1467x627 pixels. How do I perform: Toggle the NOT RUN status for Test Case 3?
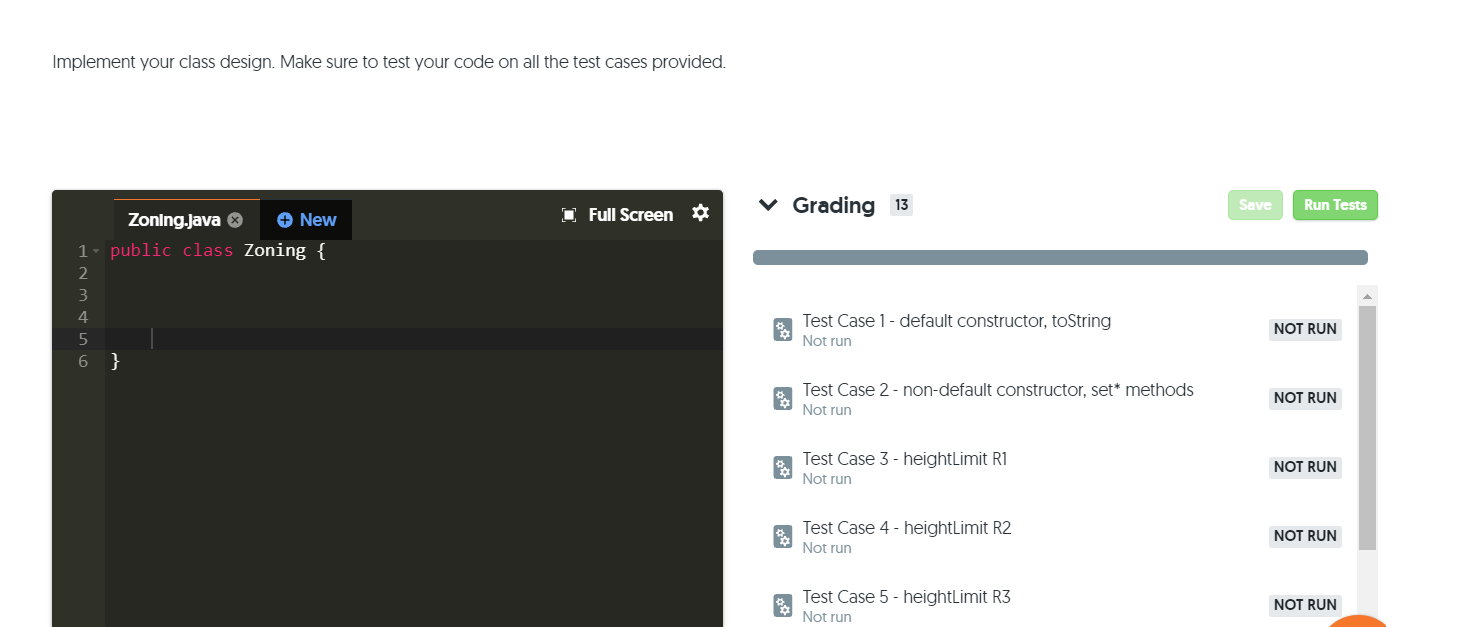click(1305, 467)
